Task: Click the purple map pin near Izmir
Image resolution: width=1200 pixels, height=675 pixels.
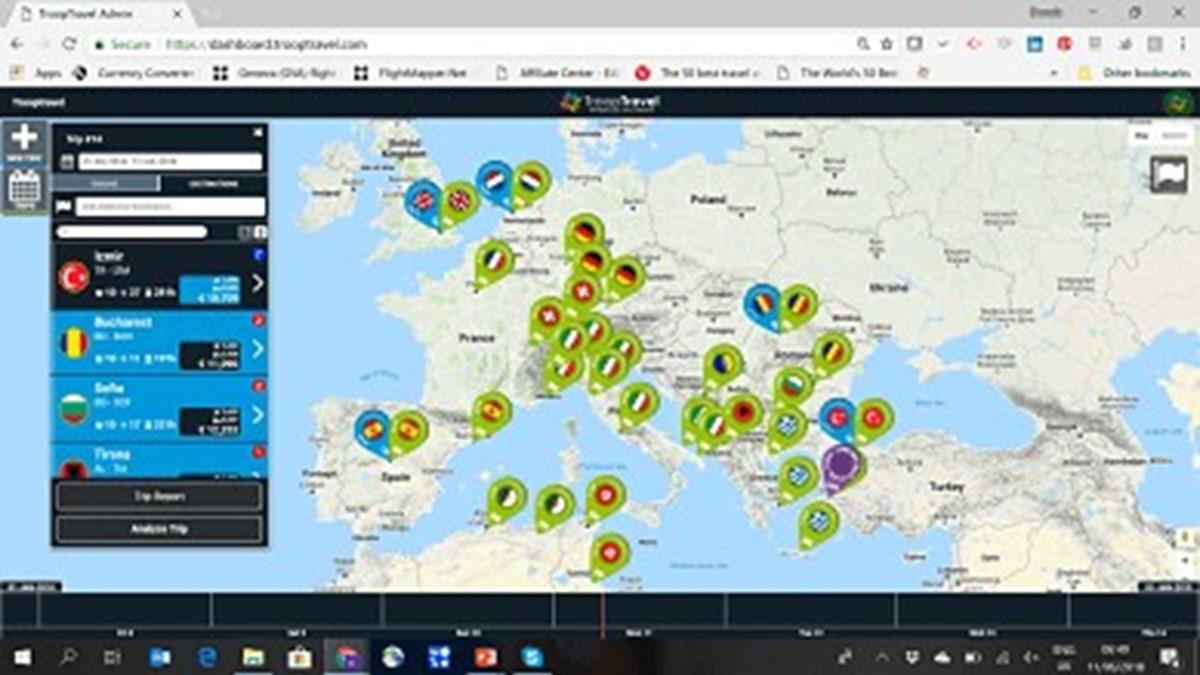Action: [843, 466]
